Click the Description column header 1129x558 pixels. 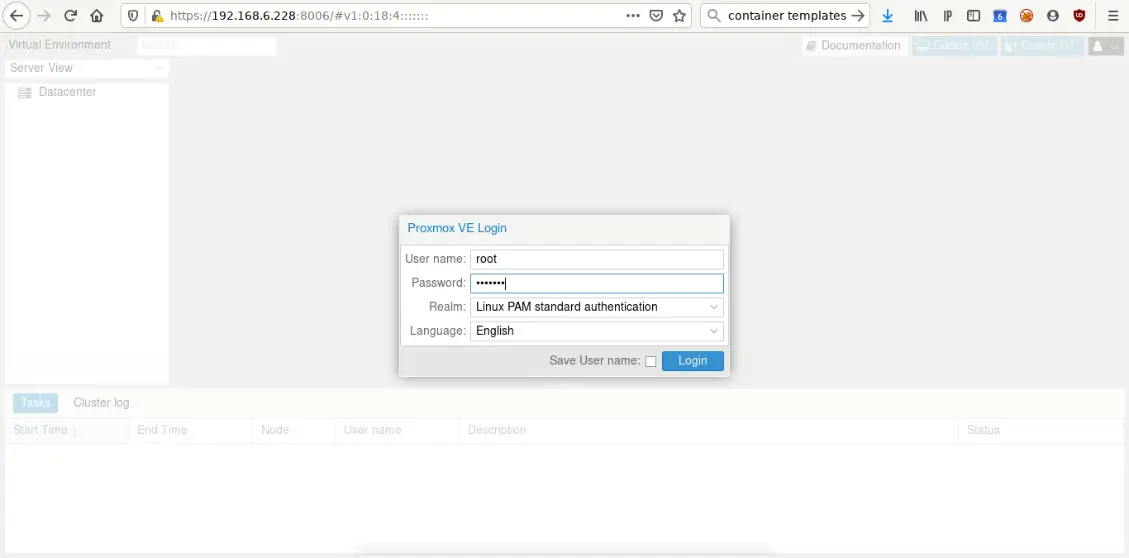click(709, 430)
